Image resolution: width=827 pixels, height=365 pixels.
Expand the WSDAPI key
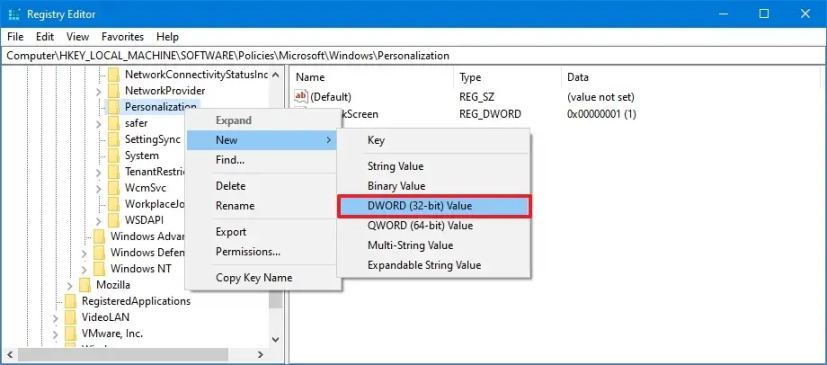coord(99,220)
